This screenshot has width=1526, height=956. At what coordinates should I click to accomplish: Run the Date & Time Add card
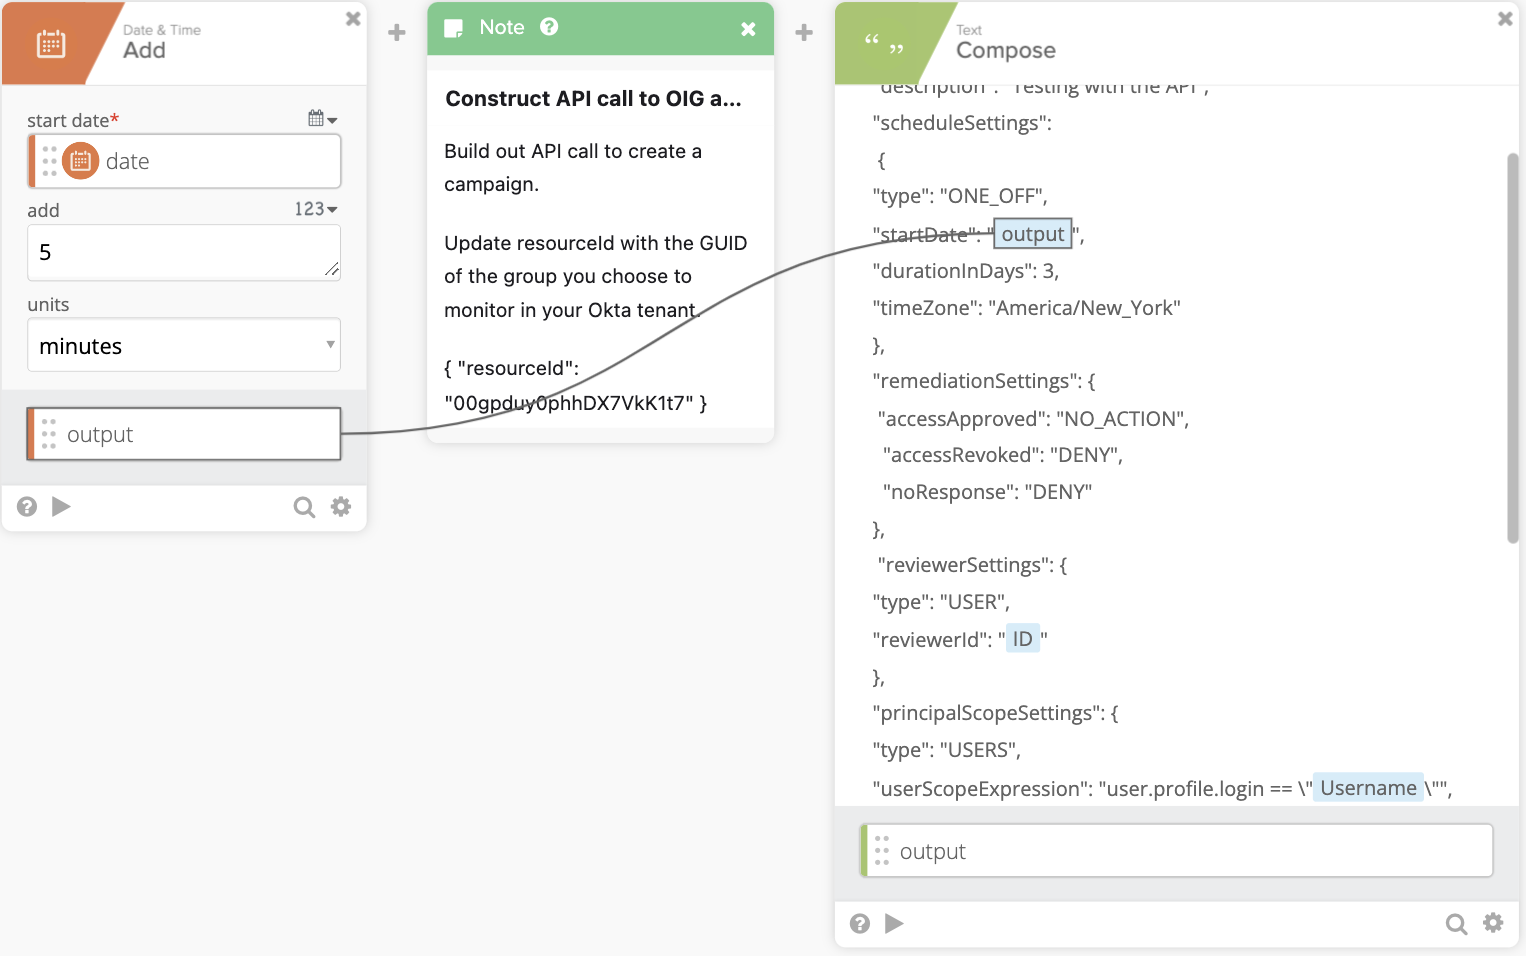tap(61, 507)
